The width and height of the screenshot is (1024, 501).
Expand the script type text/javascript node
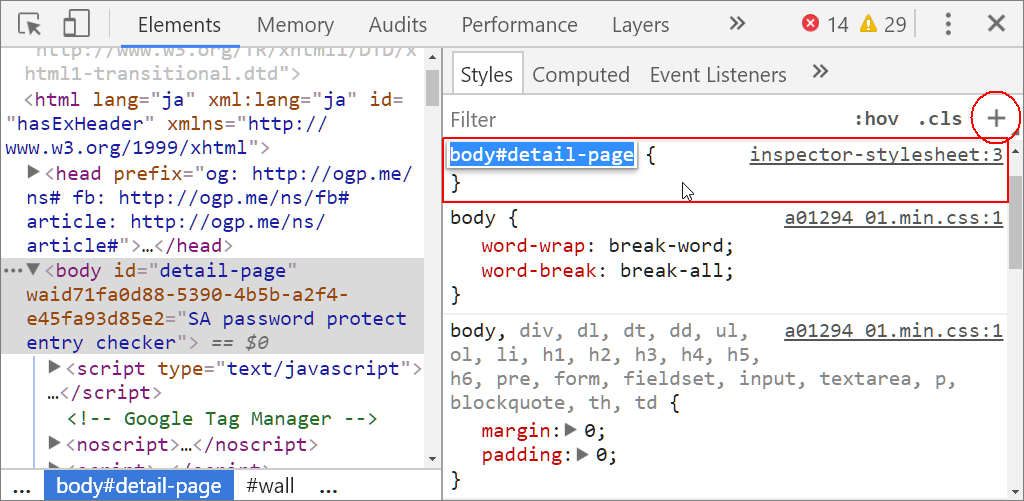click(x=56, y=368)
